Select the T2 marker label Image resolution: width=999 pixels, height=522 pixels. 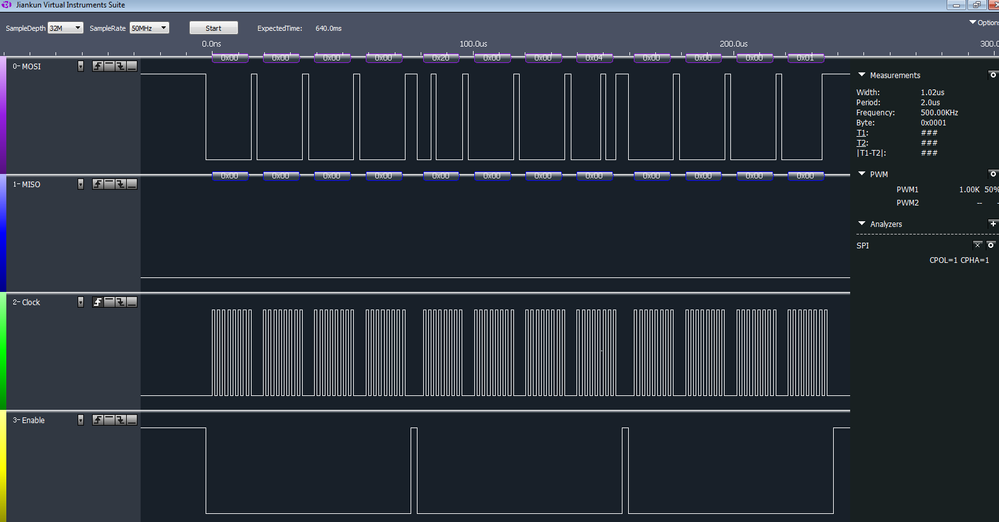pos(861,143)
